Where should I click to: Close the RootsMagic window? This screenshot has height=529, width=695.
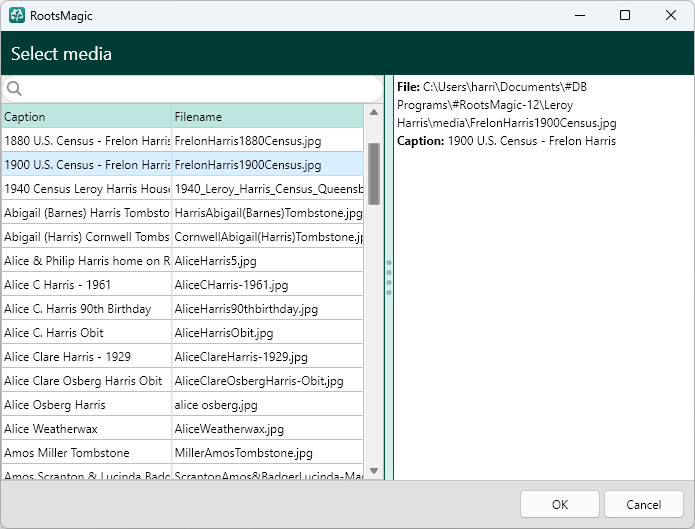coord(671,15)
